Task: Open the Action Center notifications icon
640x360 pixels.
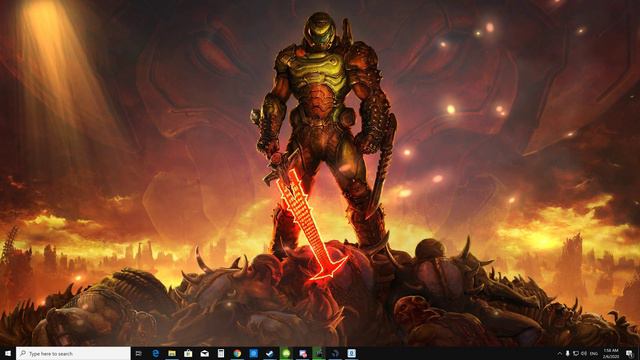Action: pos(630,353)
